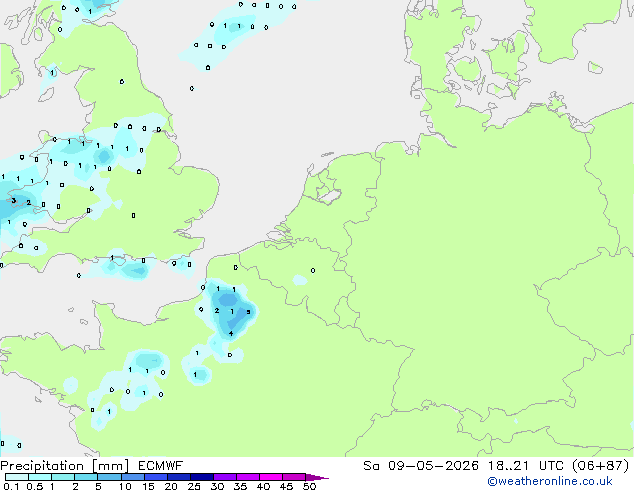Select the 0.5 mm legend color swatch
This screenshot has width=634, height=490.
[x=40, y=477]
